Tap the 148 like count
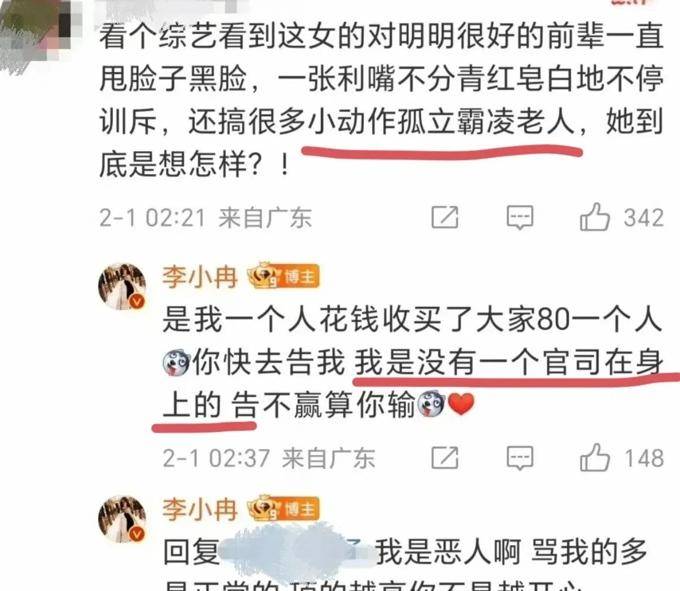This screenshot has height=591, width=680. 644,458
